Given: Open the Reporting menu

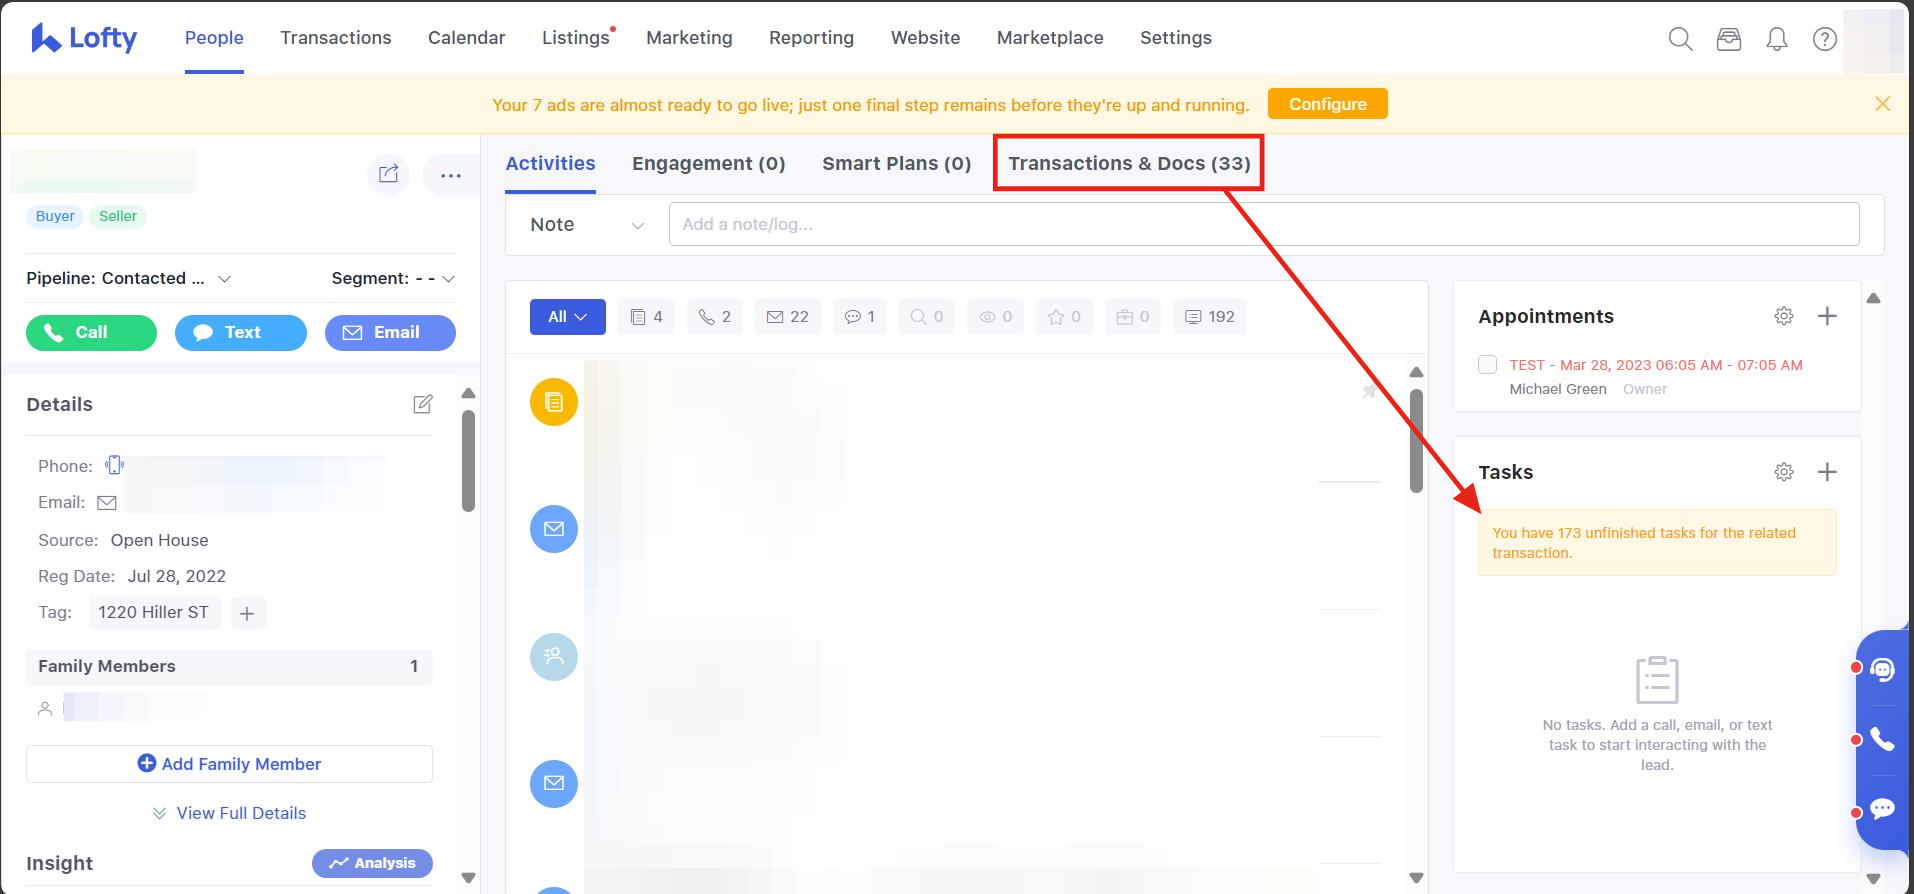Looking at the screenshot, I should [x=811, y=38].
